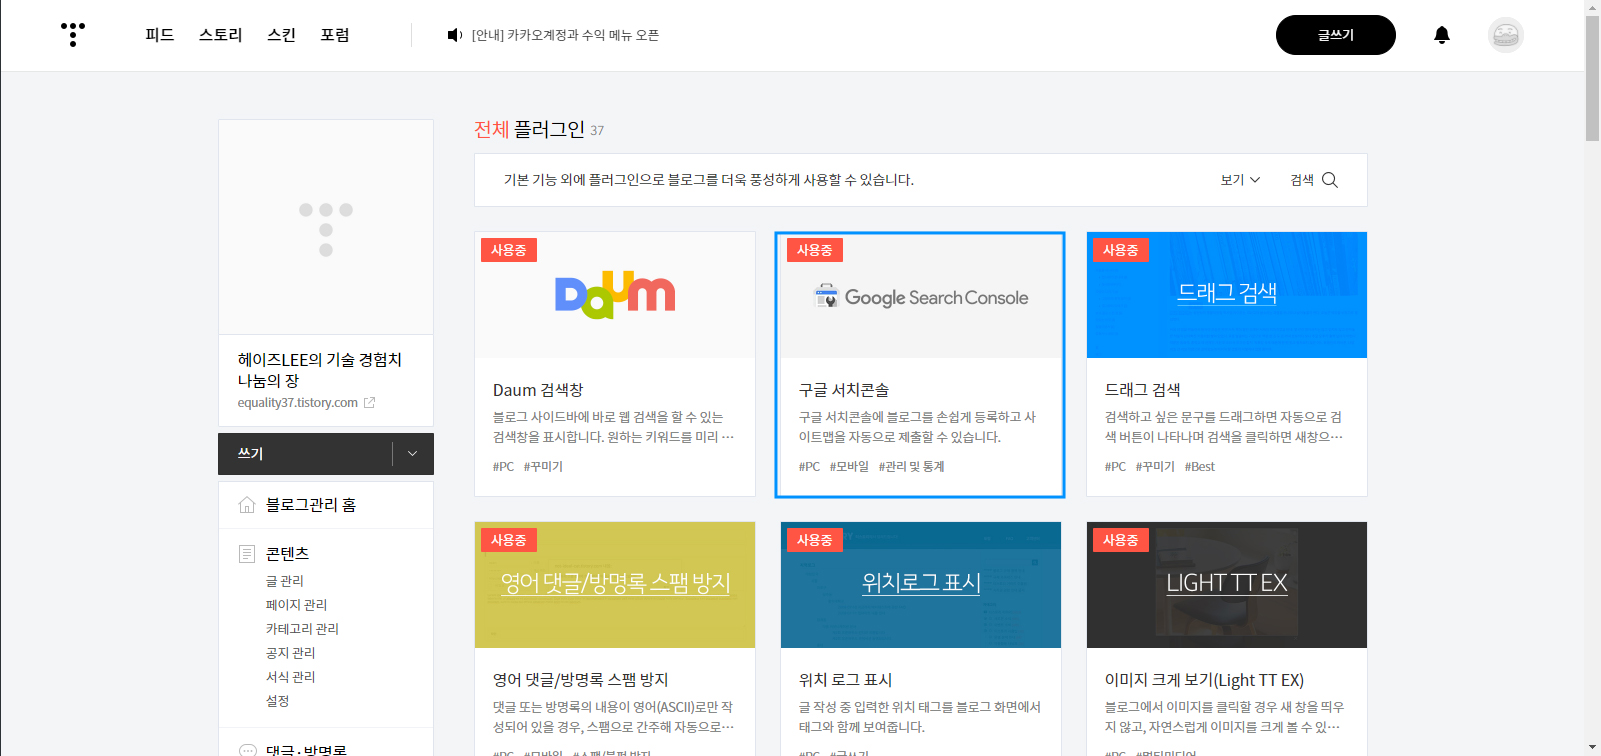
Task: Open the 포럼 menu
Action: [335, 35]
